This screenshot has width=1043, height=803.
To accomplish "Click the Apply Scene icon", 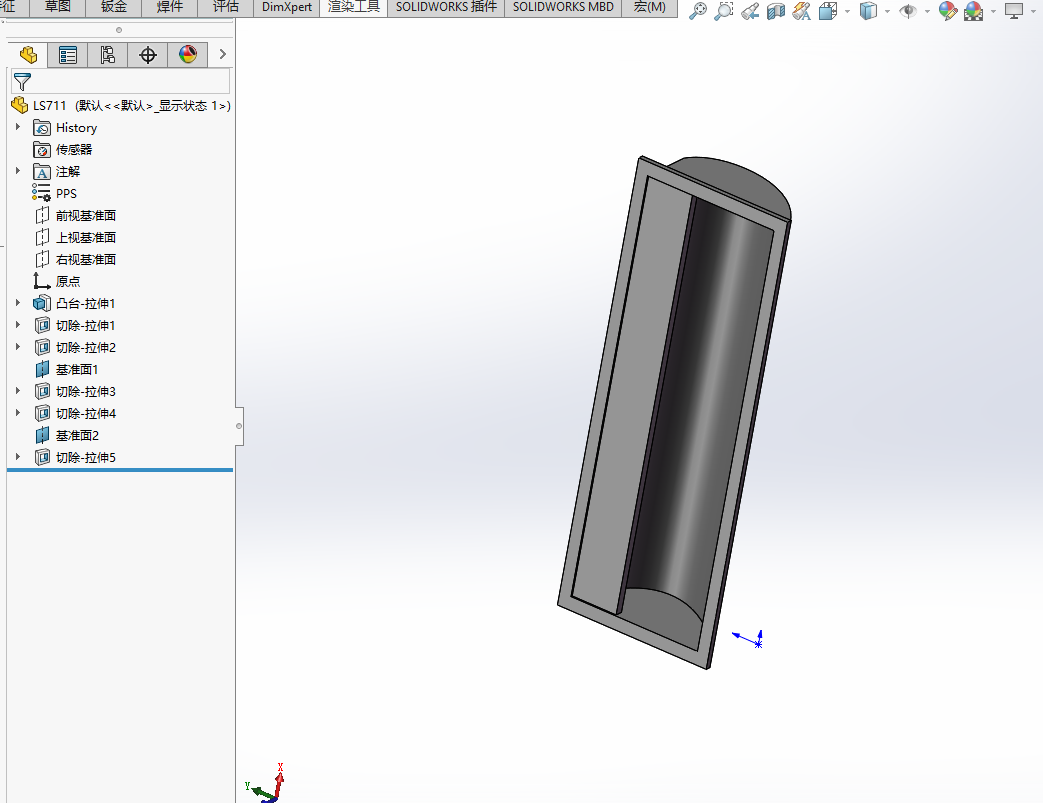I will click(973, 11).
